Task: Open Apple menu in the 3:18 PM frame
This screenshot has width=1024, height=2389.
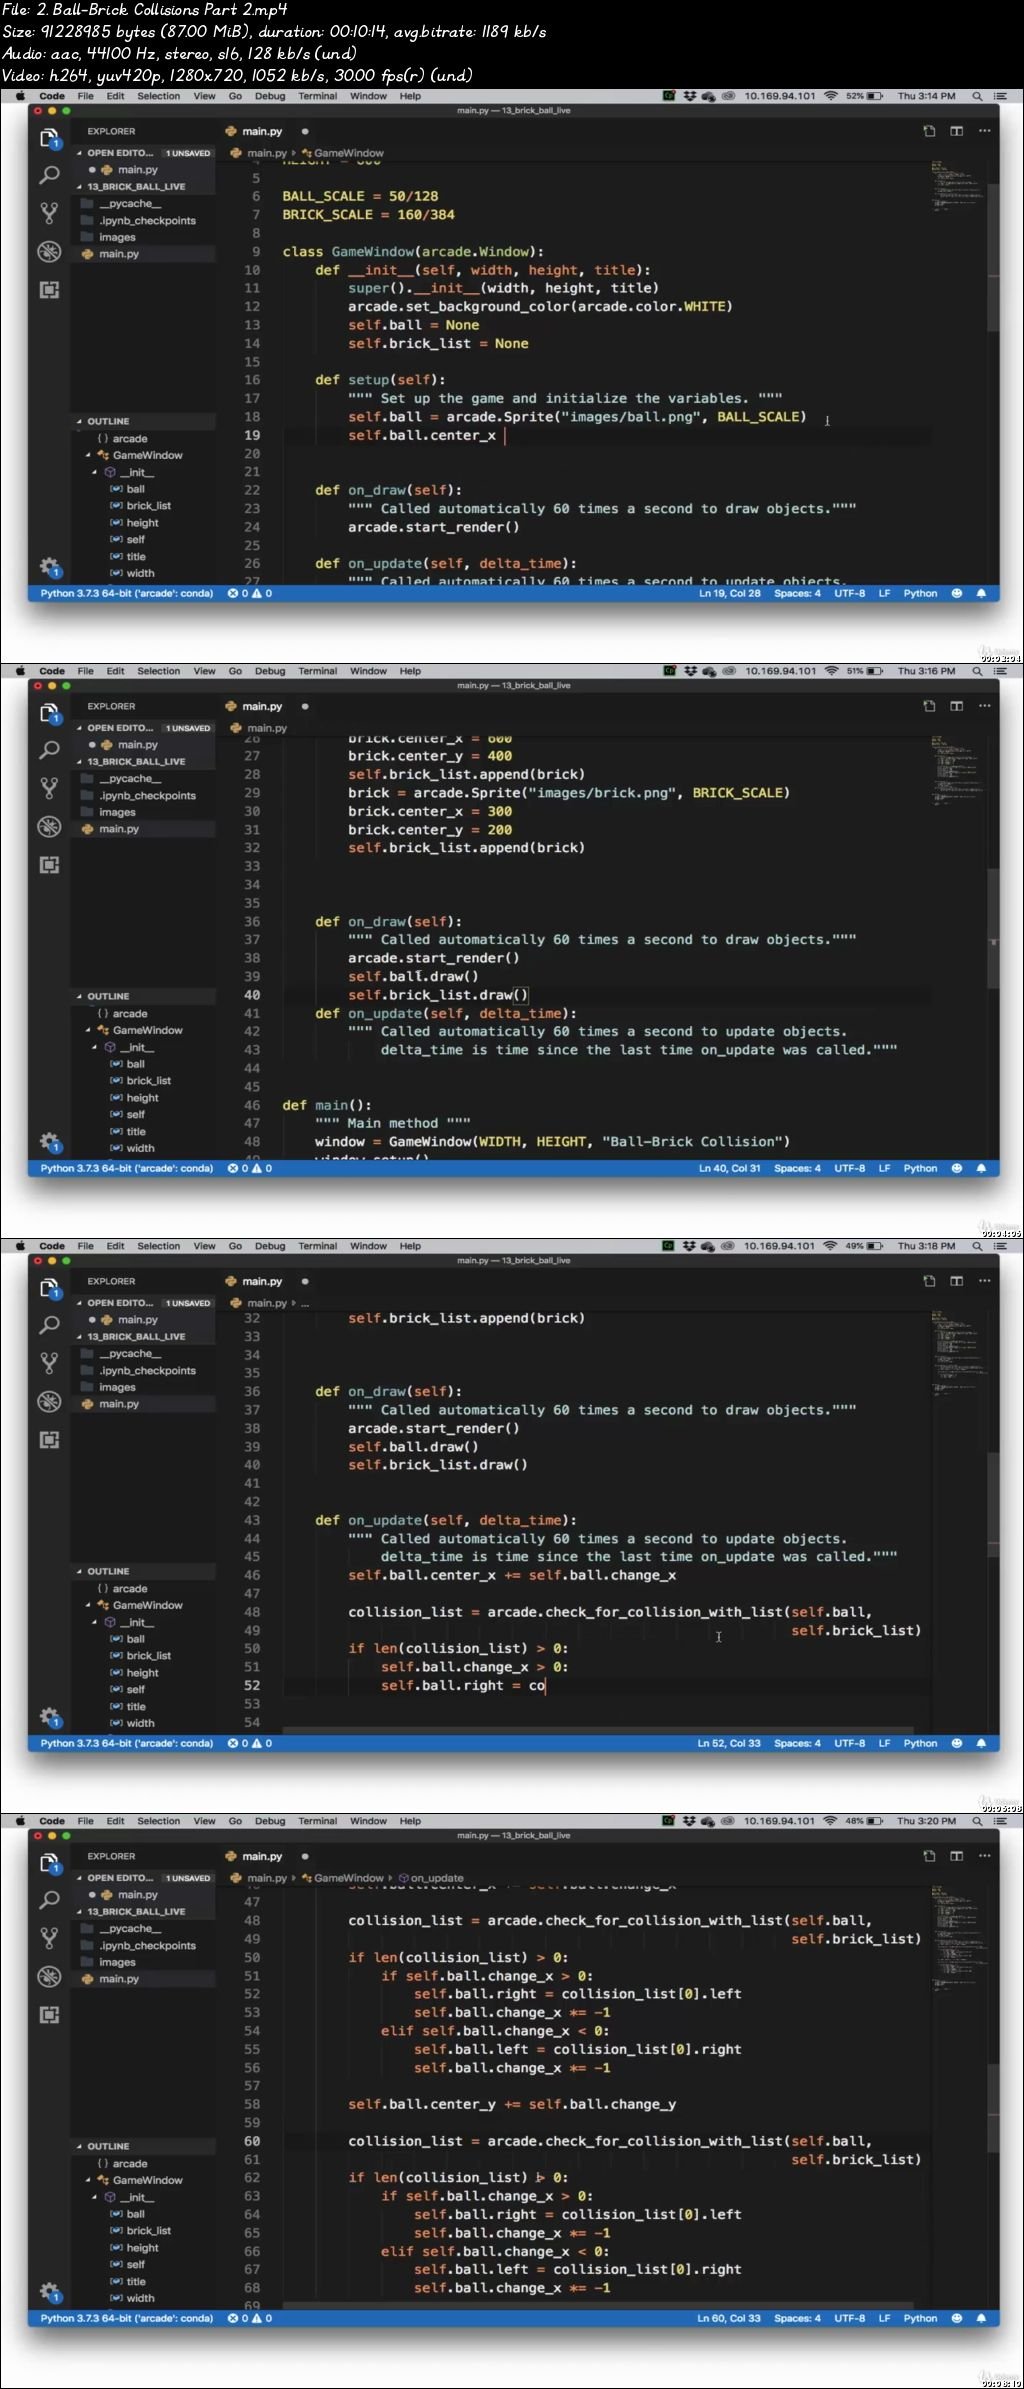Action: pyautogui.click(x=18, y=1246)
